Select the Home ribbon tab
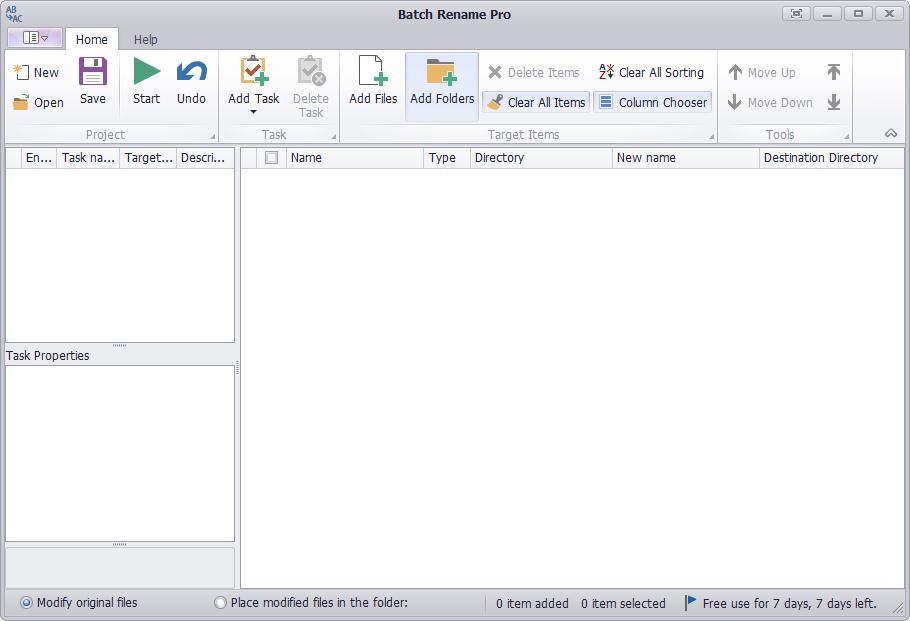This screenshot has height=621, width=910. (92, 39)
